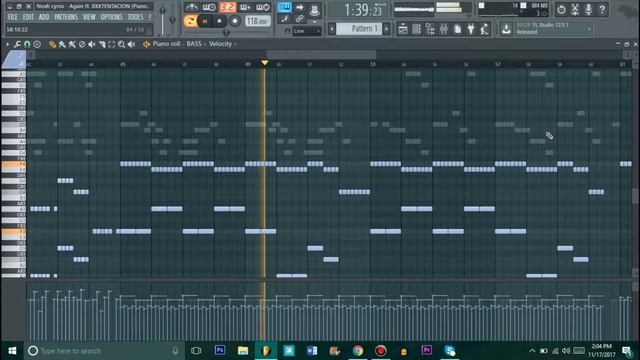Expand the FL Studio news panel arrow
640x360 pixels.
pyautogui.click(x=589, y=29)
